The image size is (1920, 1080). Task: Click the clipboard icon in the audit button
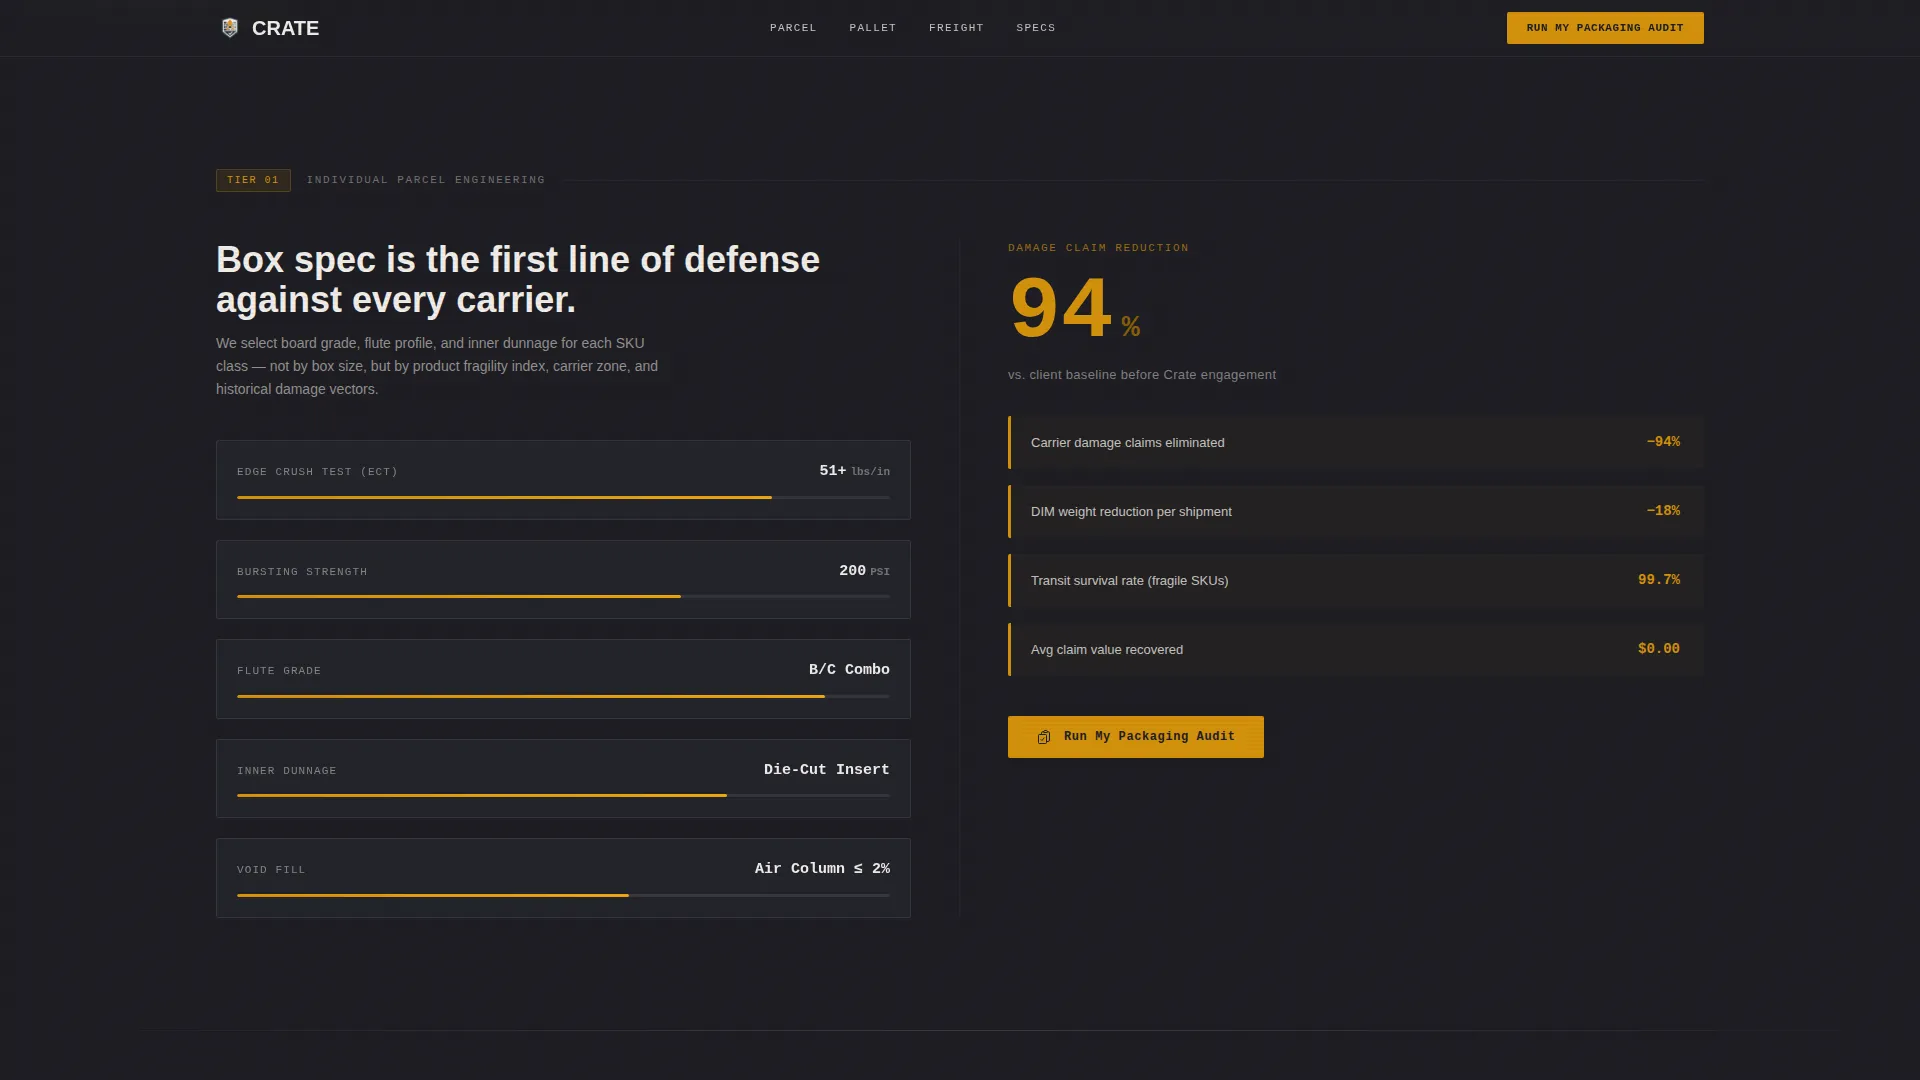click(x=1044, y=737)
